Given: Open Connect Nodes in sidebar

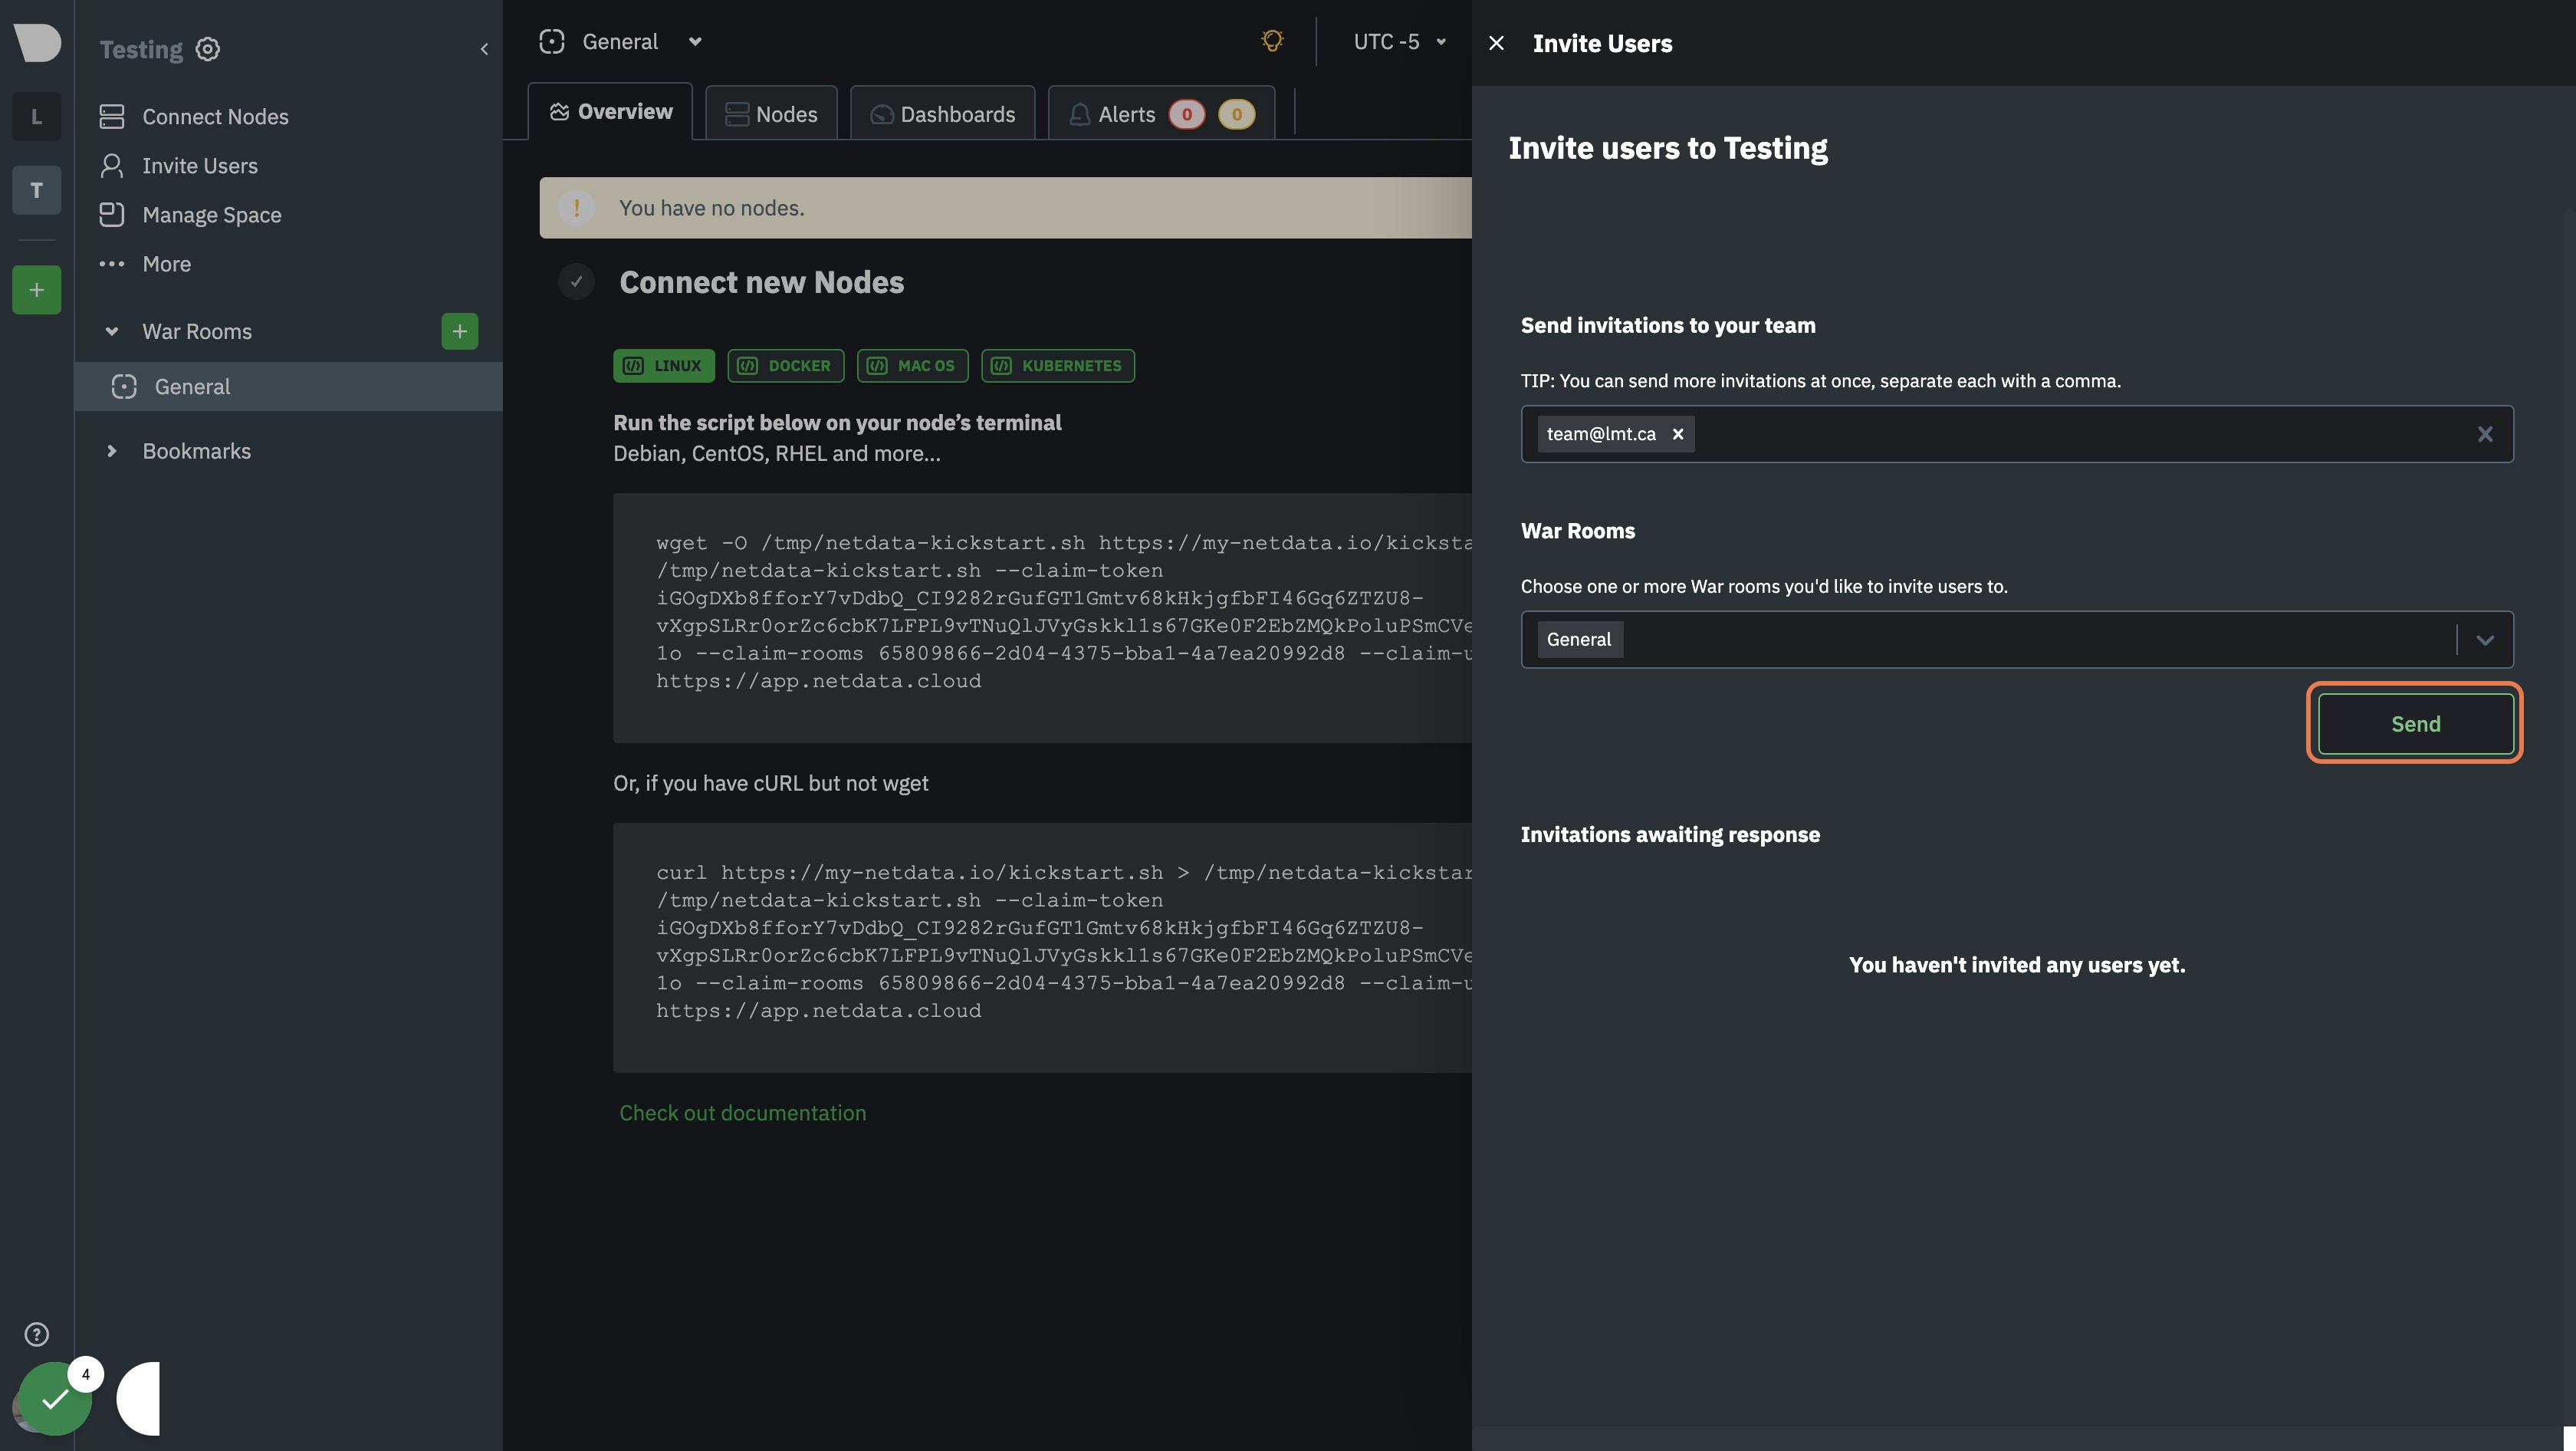Looking at the screenshot, I should pos(194,117).
